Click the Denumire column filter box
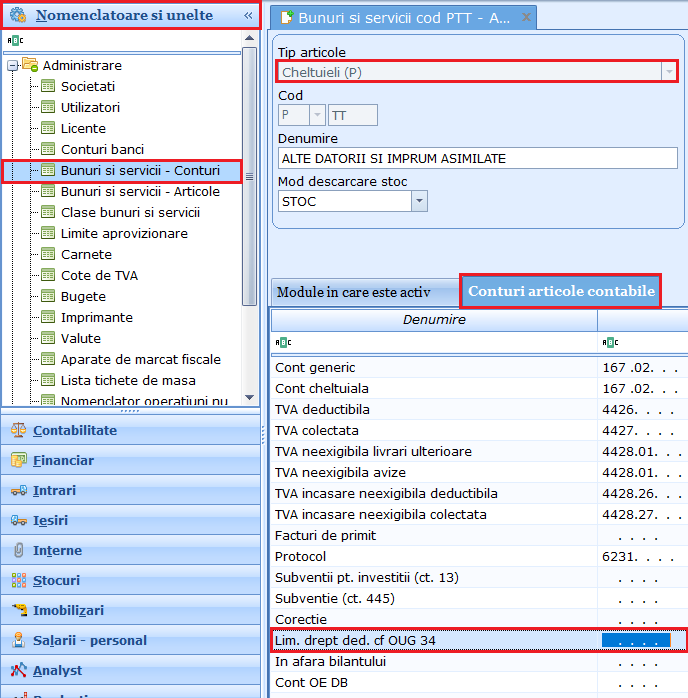Screen dimensions: 688x698 click(434, 341)
